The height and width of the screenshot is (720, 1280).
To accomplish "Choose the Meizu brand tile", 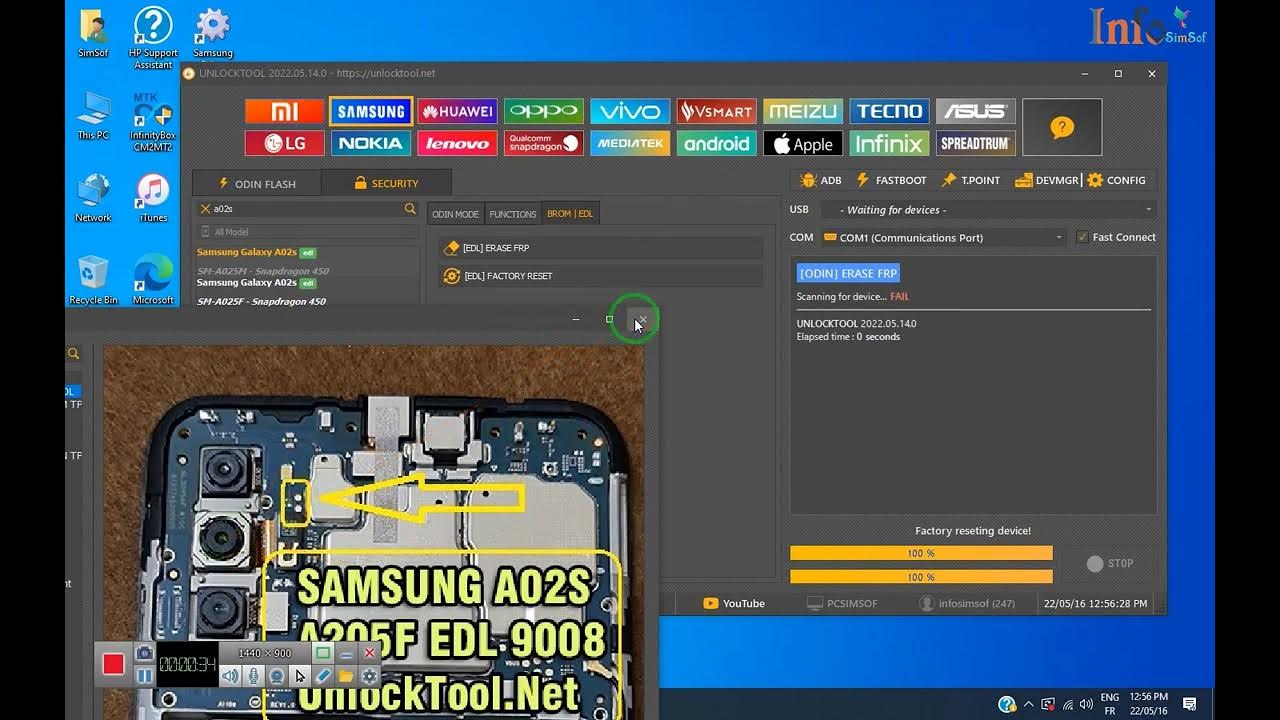I will [x=803, y=111].
